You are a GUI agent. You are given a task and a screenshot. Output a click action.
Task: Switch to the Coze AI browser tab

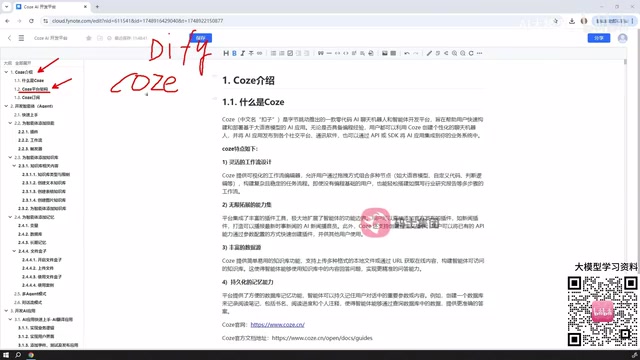coord(51,7)
